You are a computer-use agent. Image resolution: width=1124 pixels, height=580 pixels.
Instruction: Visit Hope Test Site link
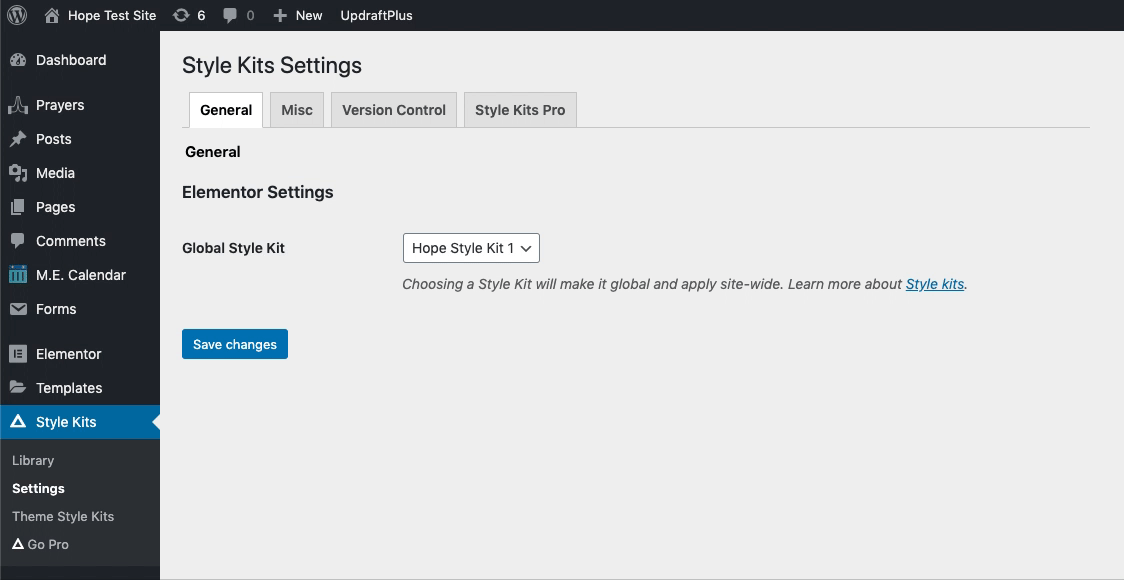tap(112, 16)
